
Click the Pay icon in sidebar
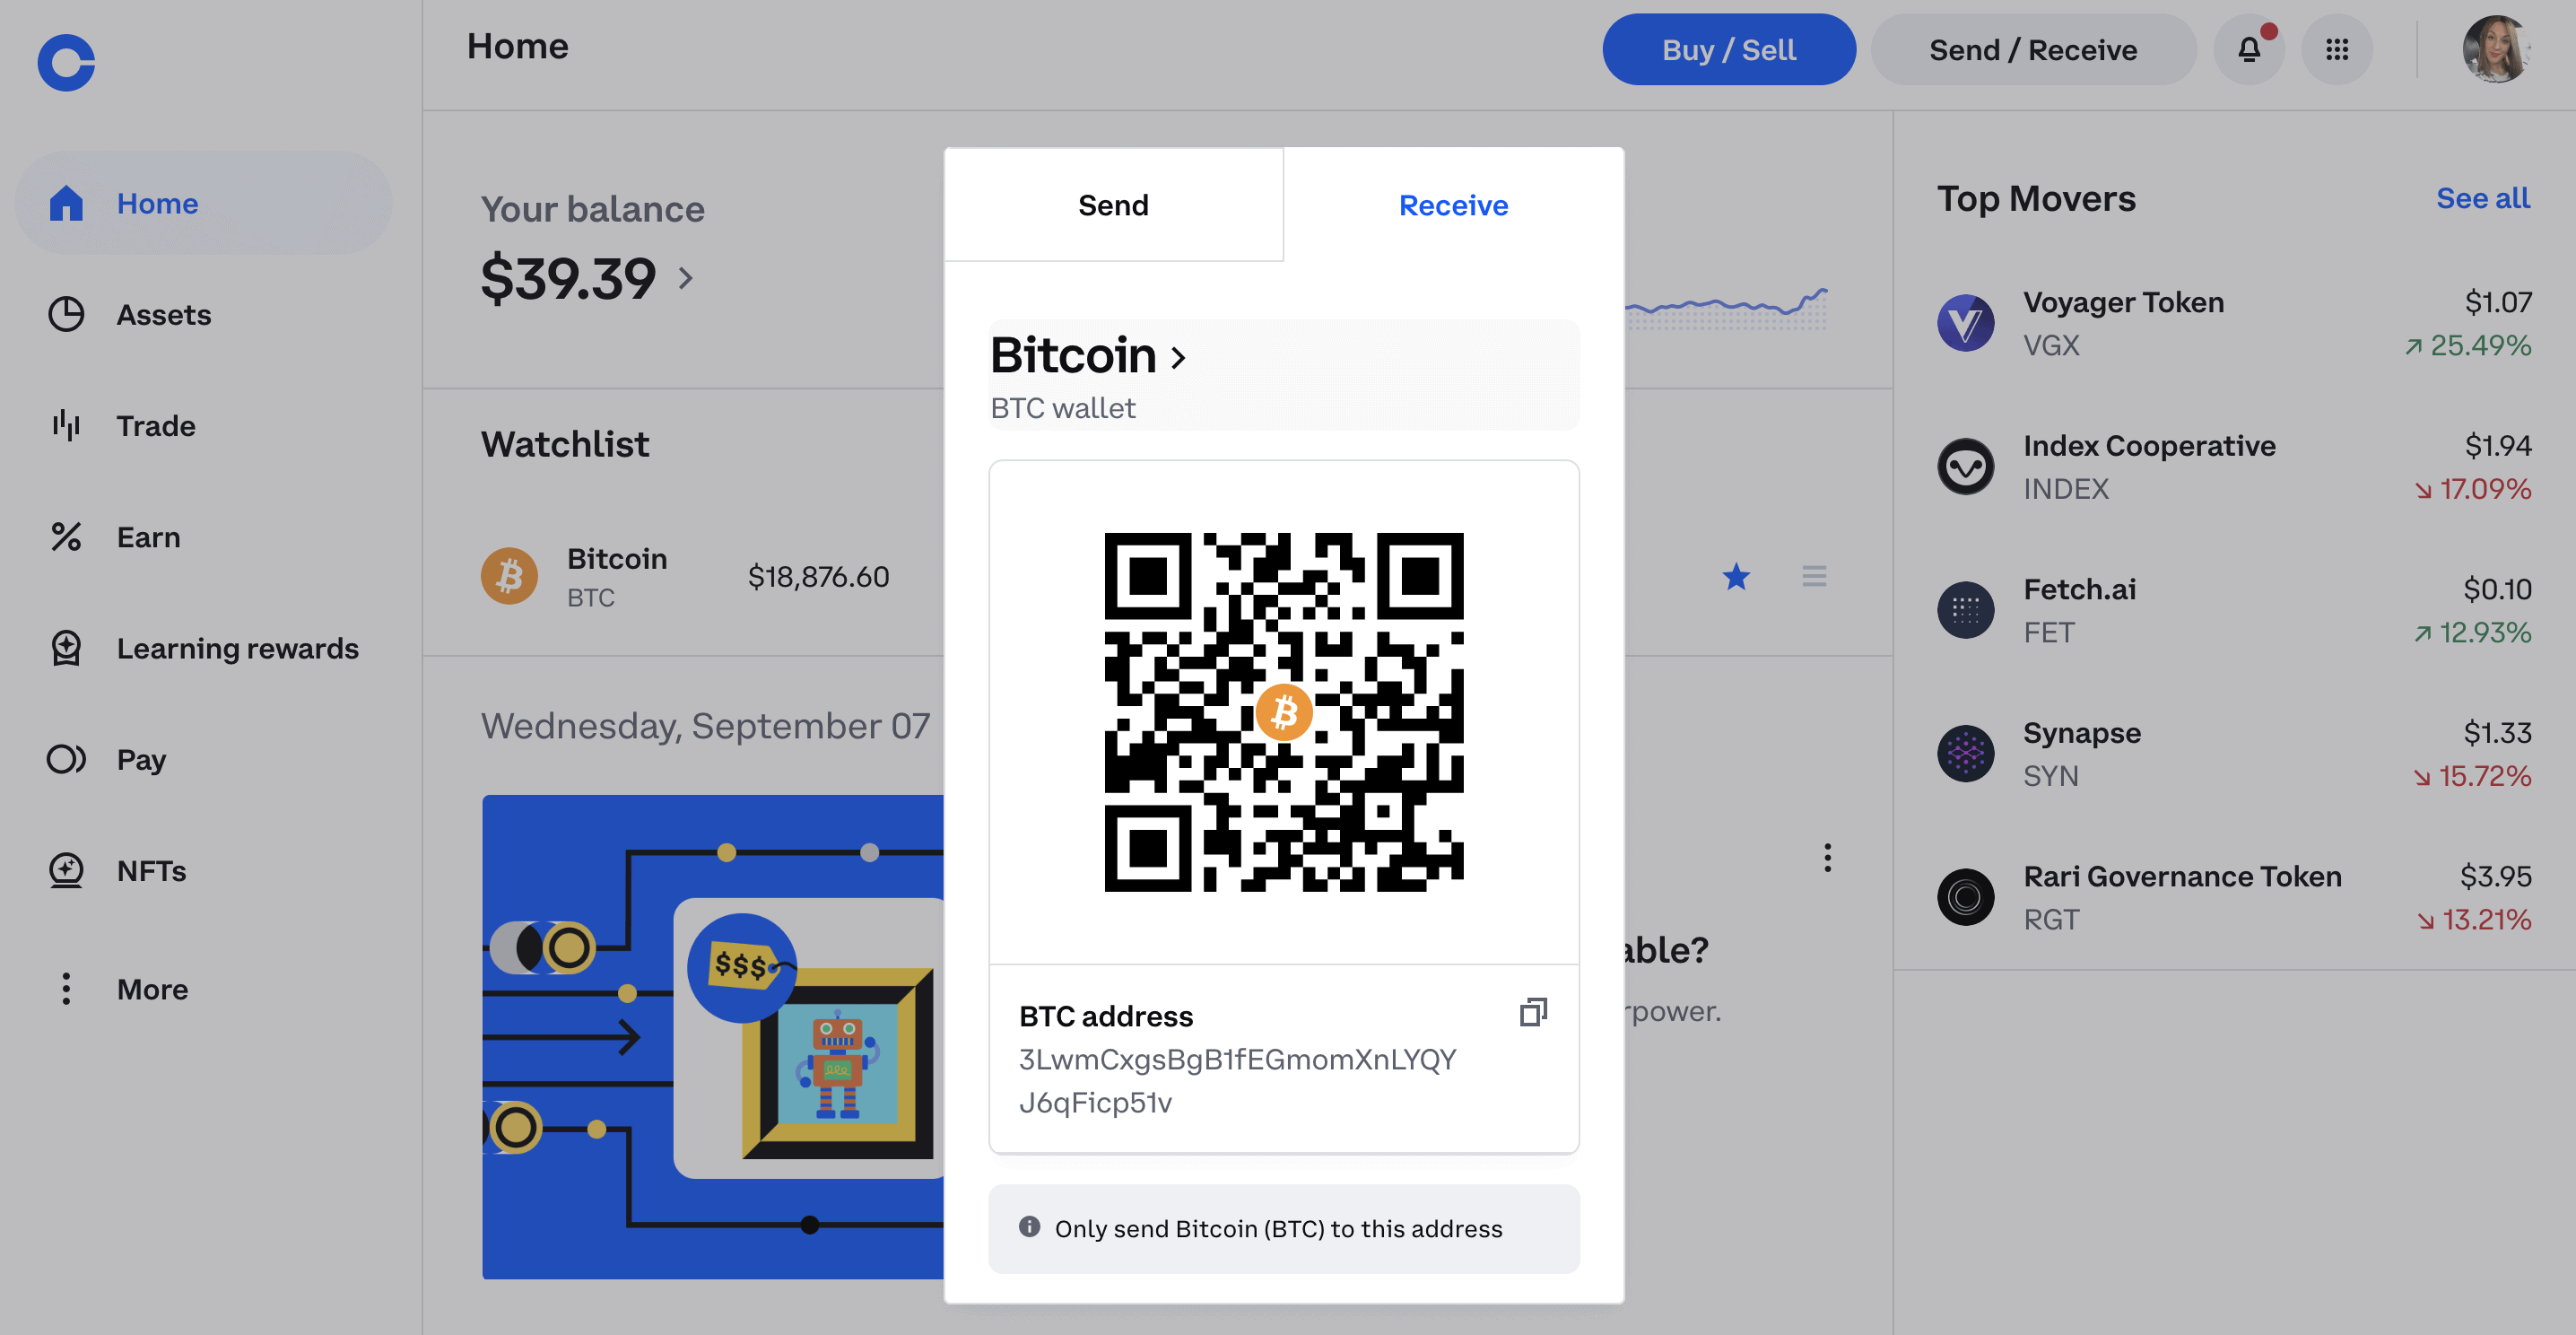[x=68, y=758]
